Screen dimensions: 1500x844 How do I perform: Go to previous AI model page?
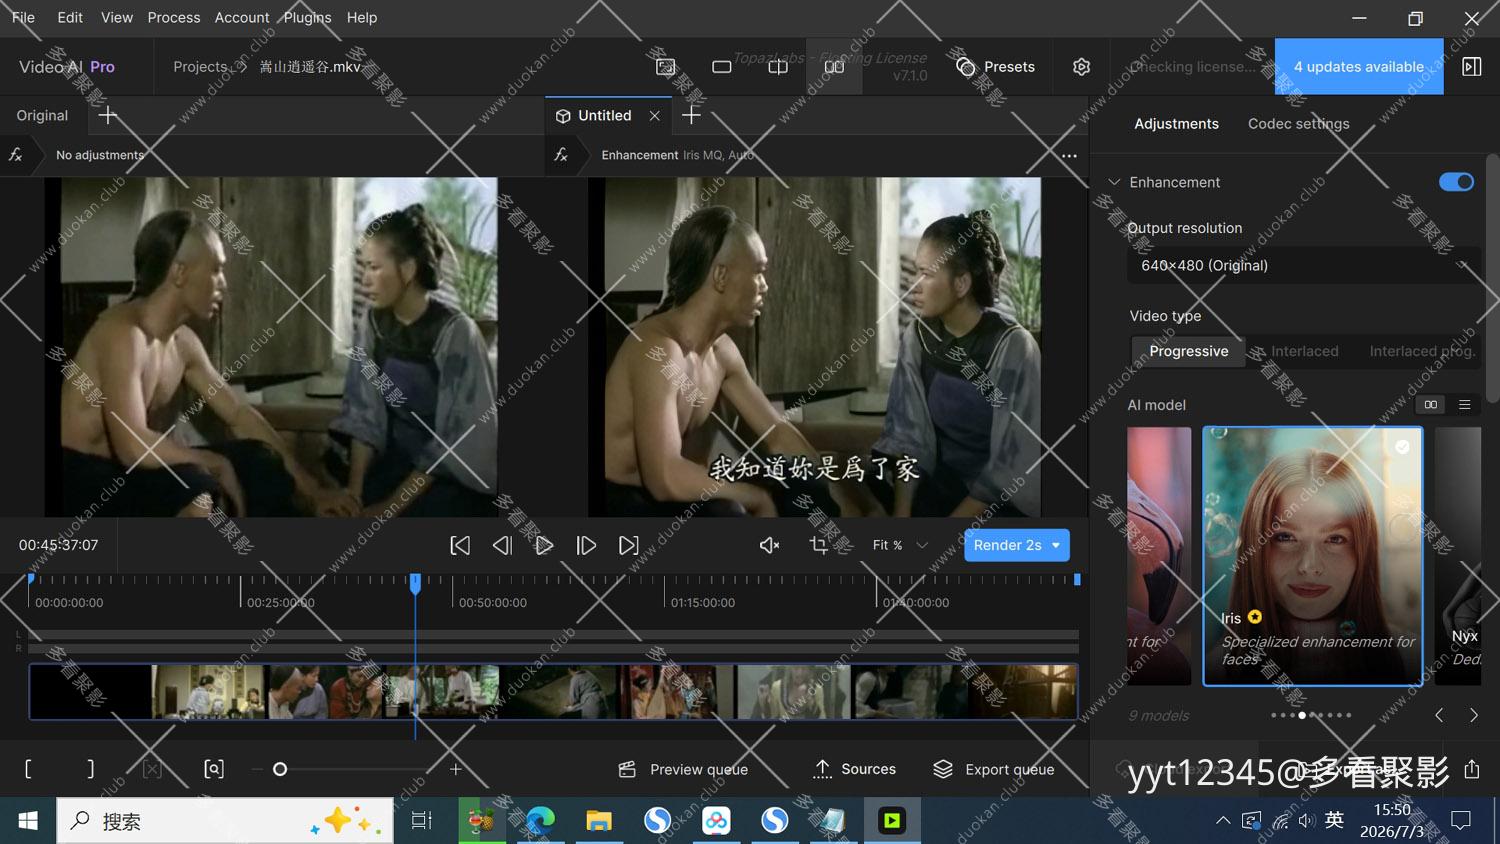[1439, 715]
